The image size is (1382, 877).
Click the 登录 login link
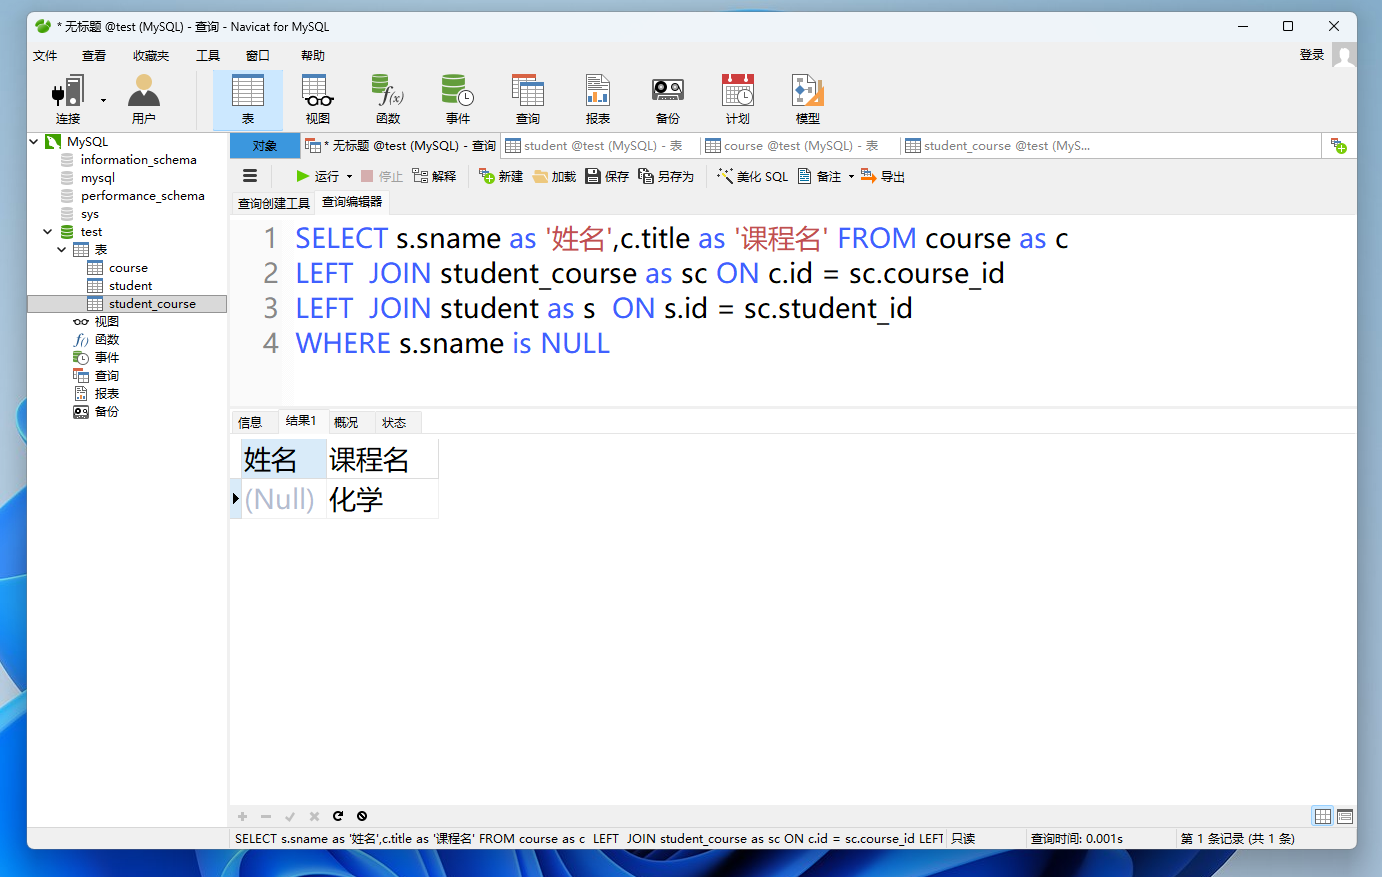pos(1312,55)
